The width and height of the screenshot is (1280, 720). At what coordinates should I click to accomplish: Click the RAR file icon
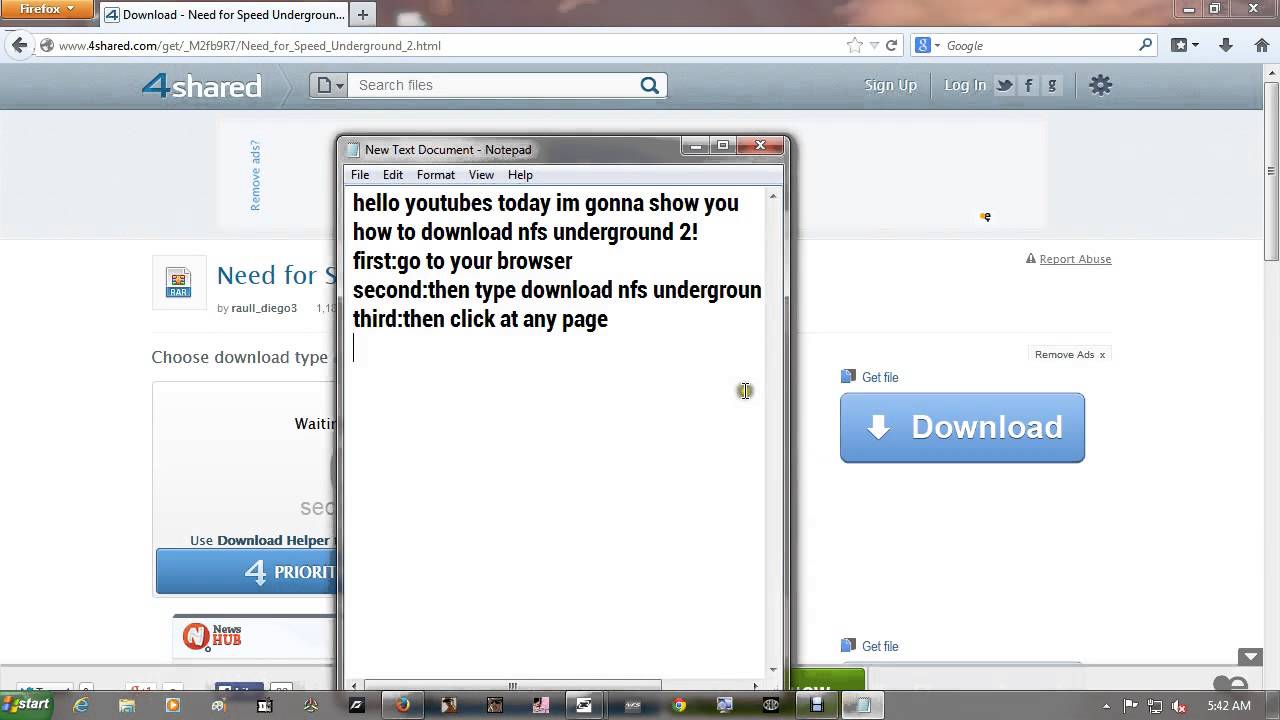coord(178,283)
